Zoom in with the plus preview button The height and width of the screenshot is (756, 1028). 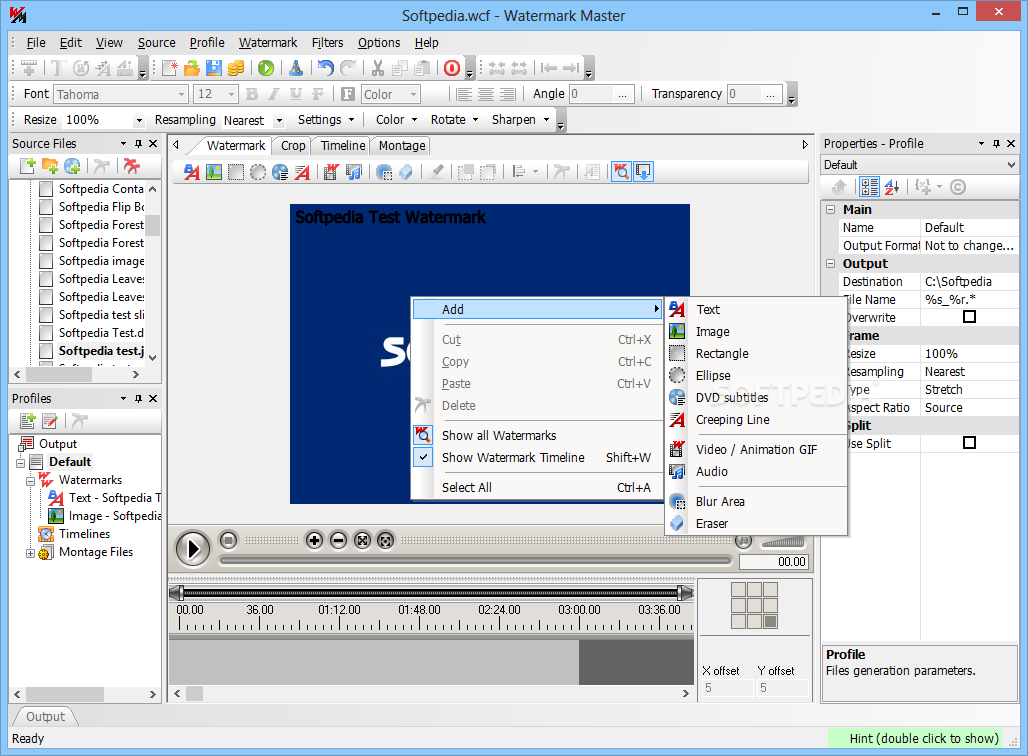pyautogui.click(x=315, y=540)
